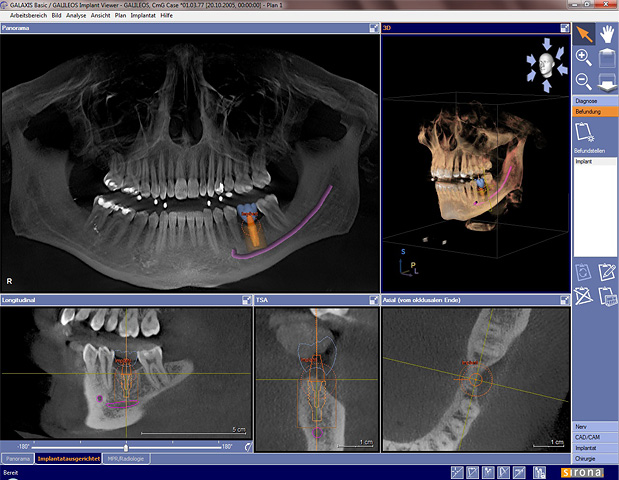
Task: Click the 180° end of rotation slider
Action: click(x=227, y=447)
